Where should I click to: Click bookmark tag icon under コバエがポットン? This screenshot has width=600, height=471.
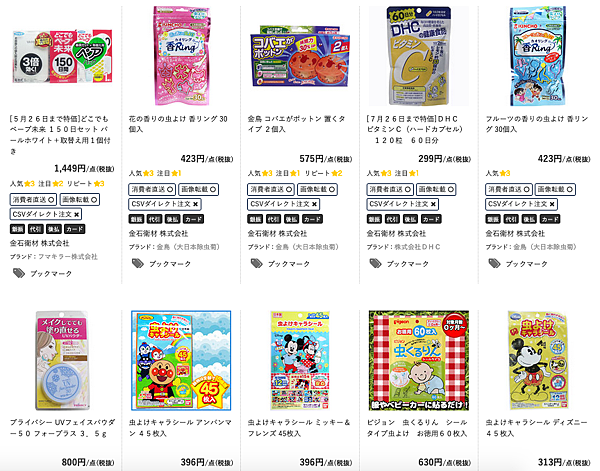tap(256, 263)
